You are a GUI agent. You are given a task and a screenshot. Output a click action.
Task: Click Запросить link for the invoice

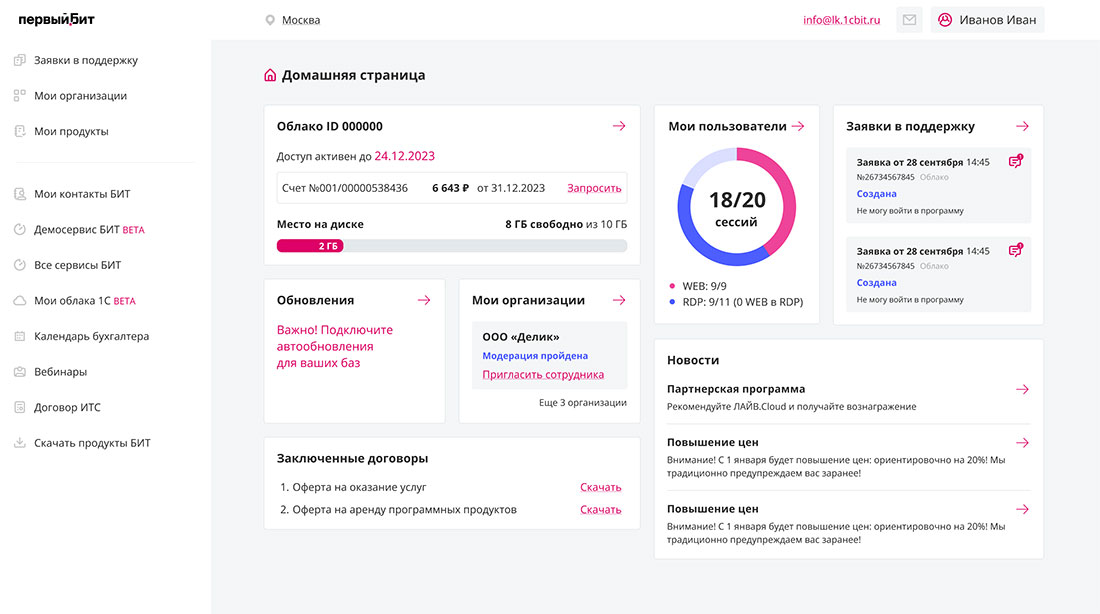pos(594,188)
